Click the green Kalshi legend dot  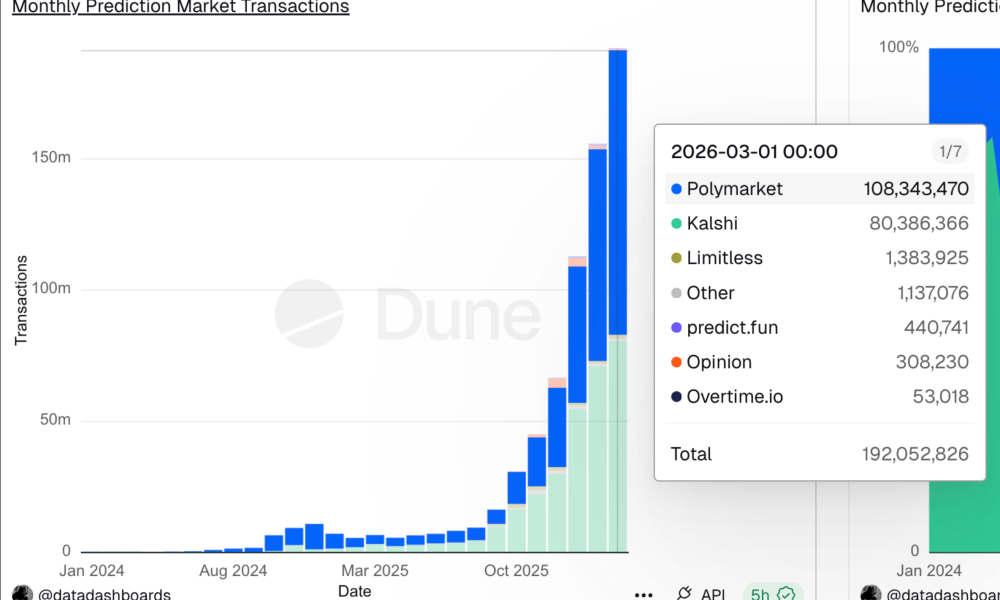coord(674,223)
